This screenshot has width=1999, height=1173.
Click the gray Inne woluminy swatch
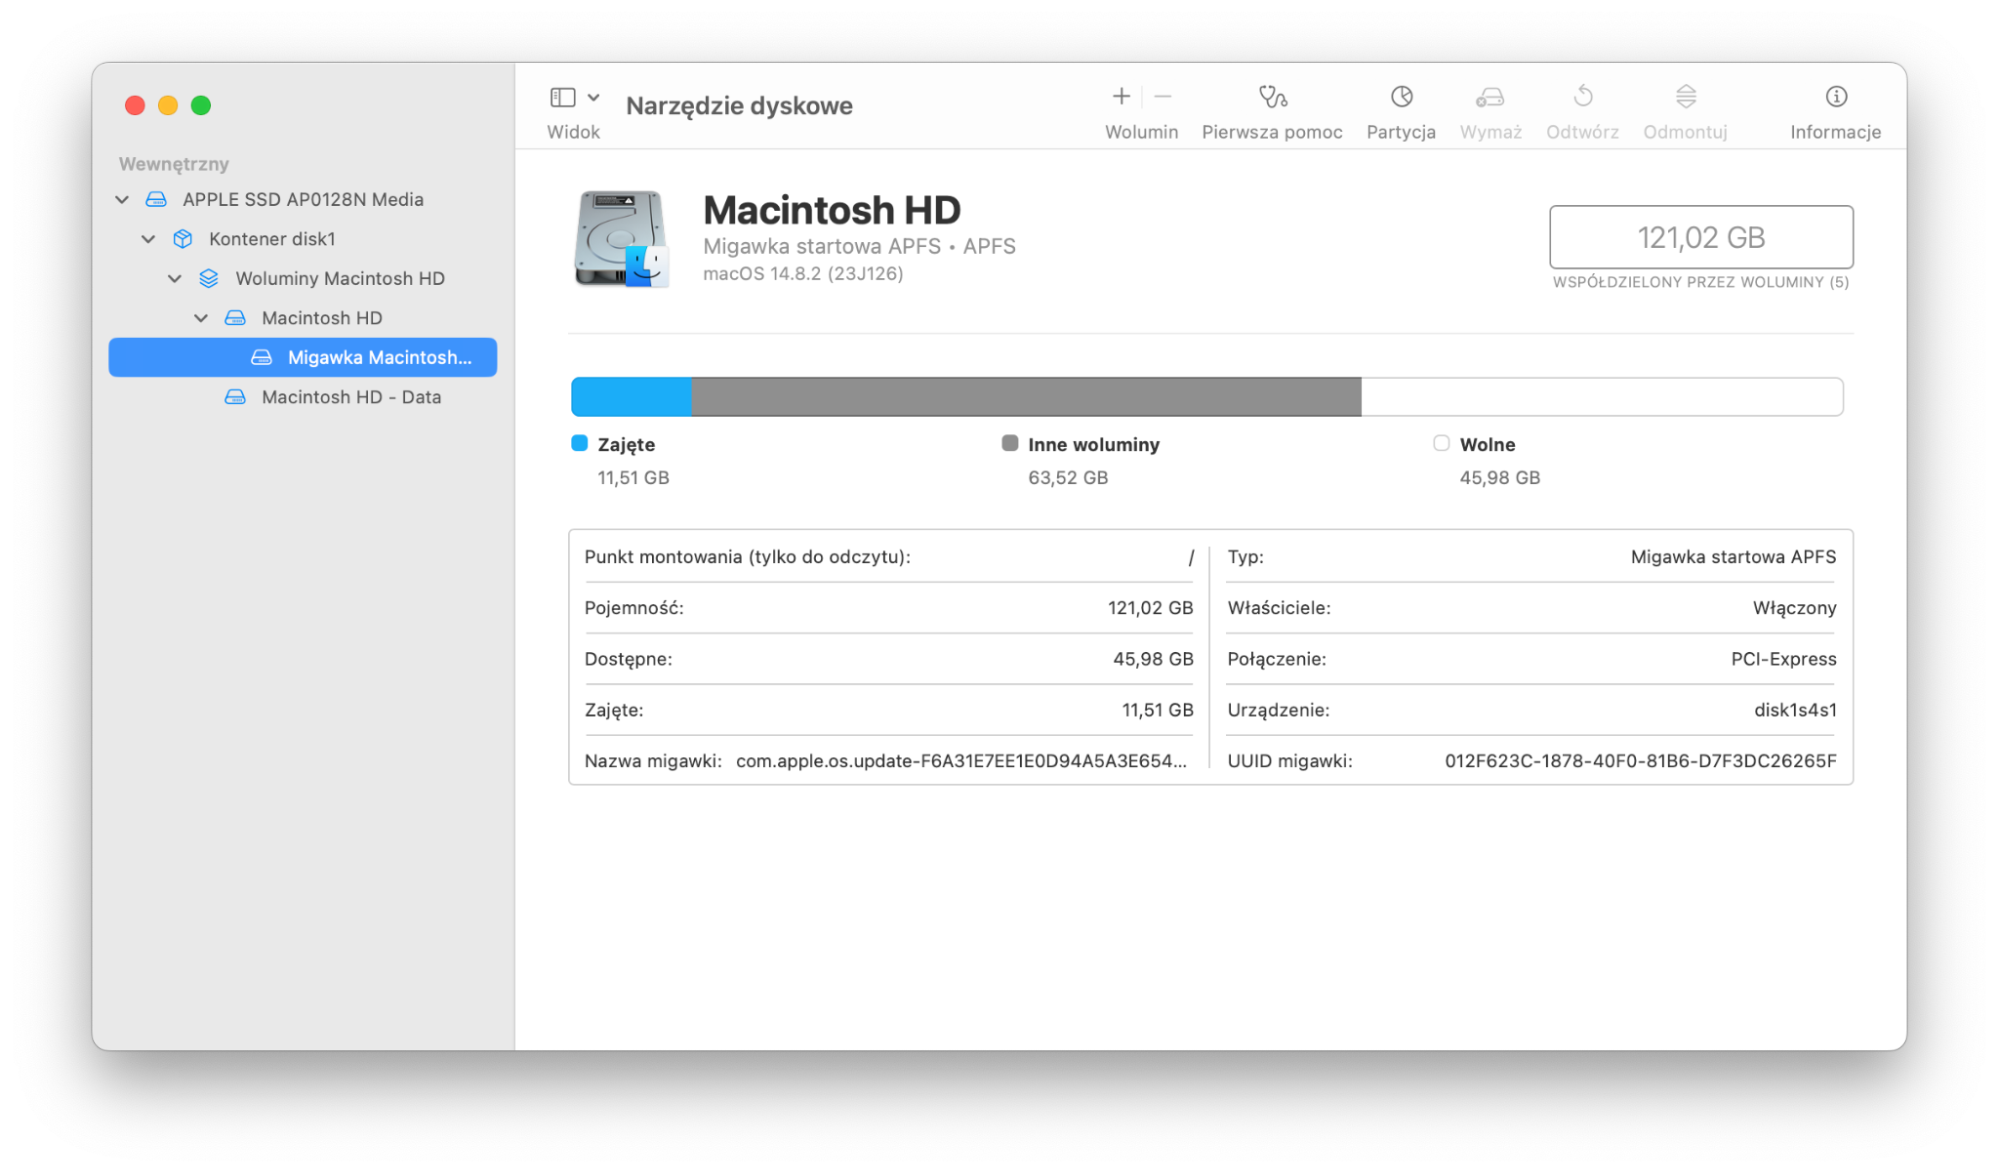[x=1010, y=443]
